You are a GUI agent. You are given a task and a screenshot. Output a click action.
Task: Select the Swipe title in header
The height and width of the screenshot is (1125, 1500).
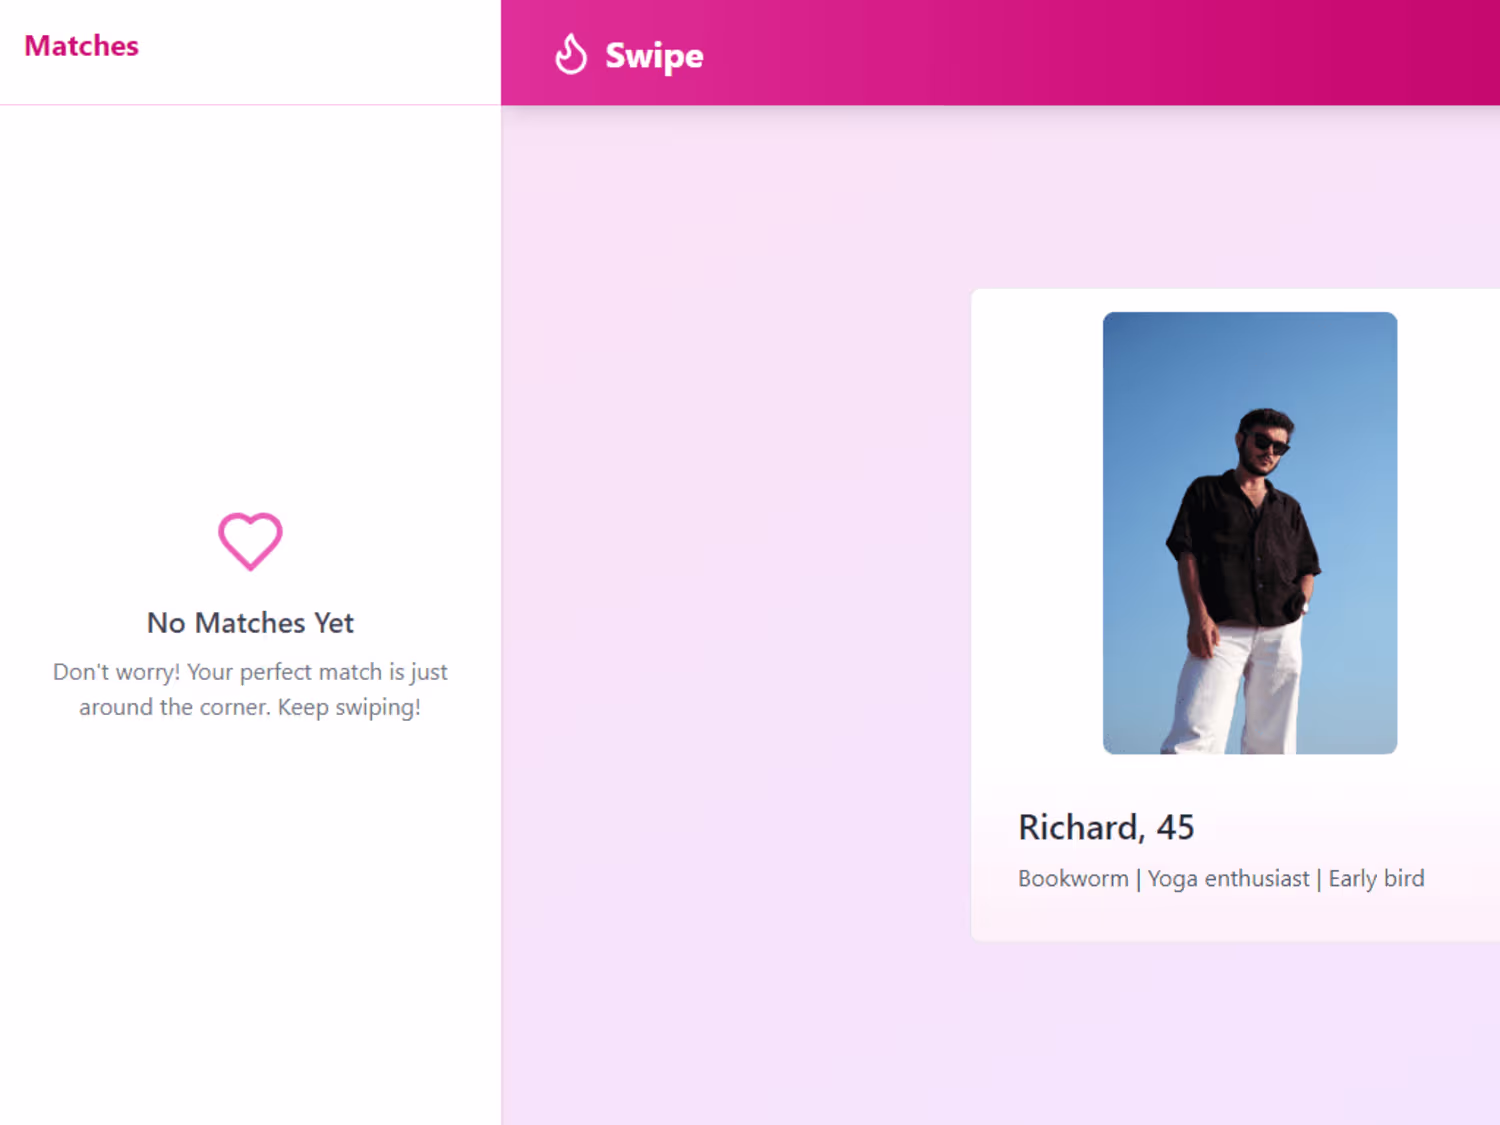[x=654, y=56]
